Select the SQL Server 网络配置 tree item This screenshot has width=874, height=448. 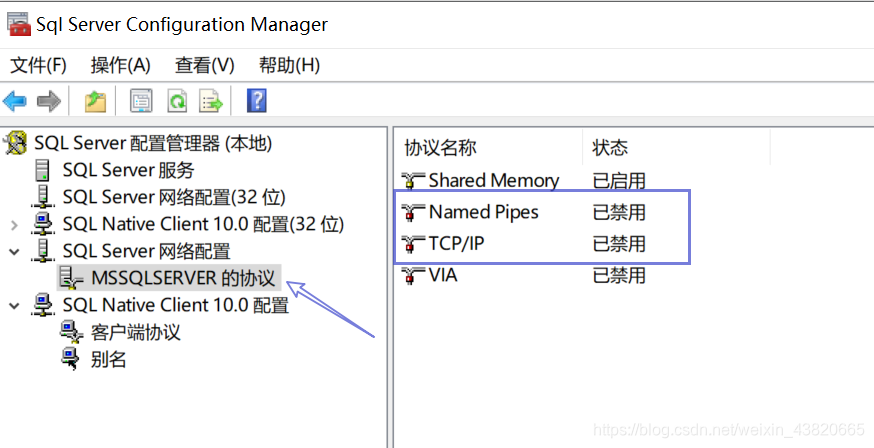pyautogui.click(x=147, y=251)
